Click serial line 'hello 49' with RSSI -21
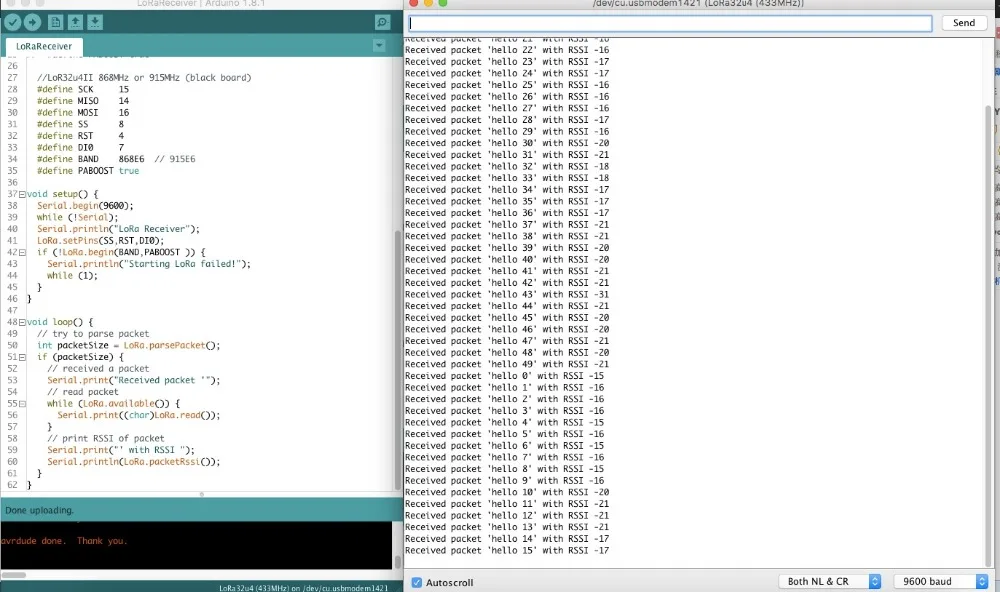Screen dimensions: 1000x592 point(507,364)
